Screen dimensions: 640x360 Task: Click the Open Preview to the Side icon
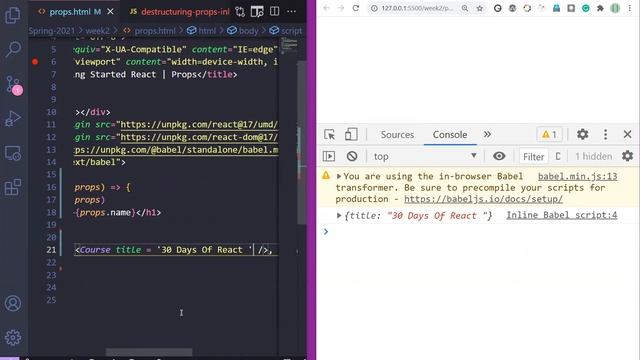[257, 12]
